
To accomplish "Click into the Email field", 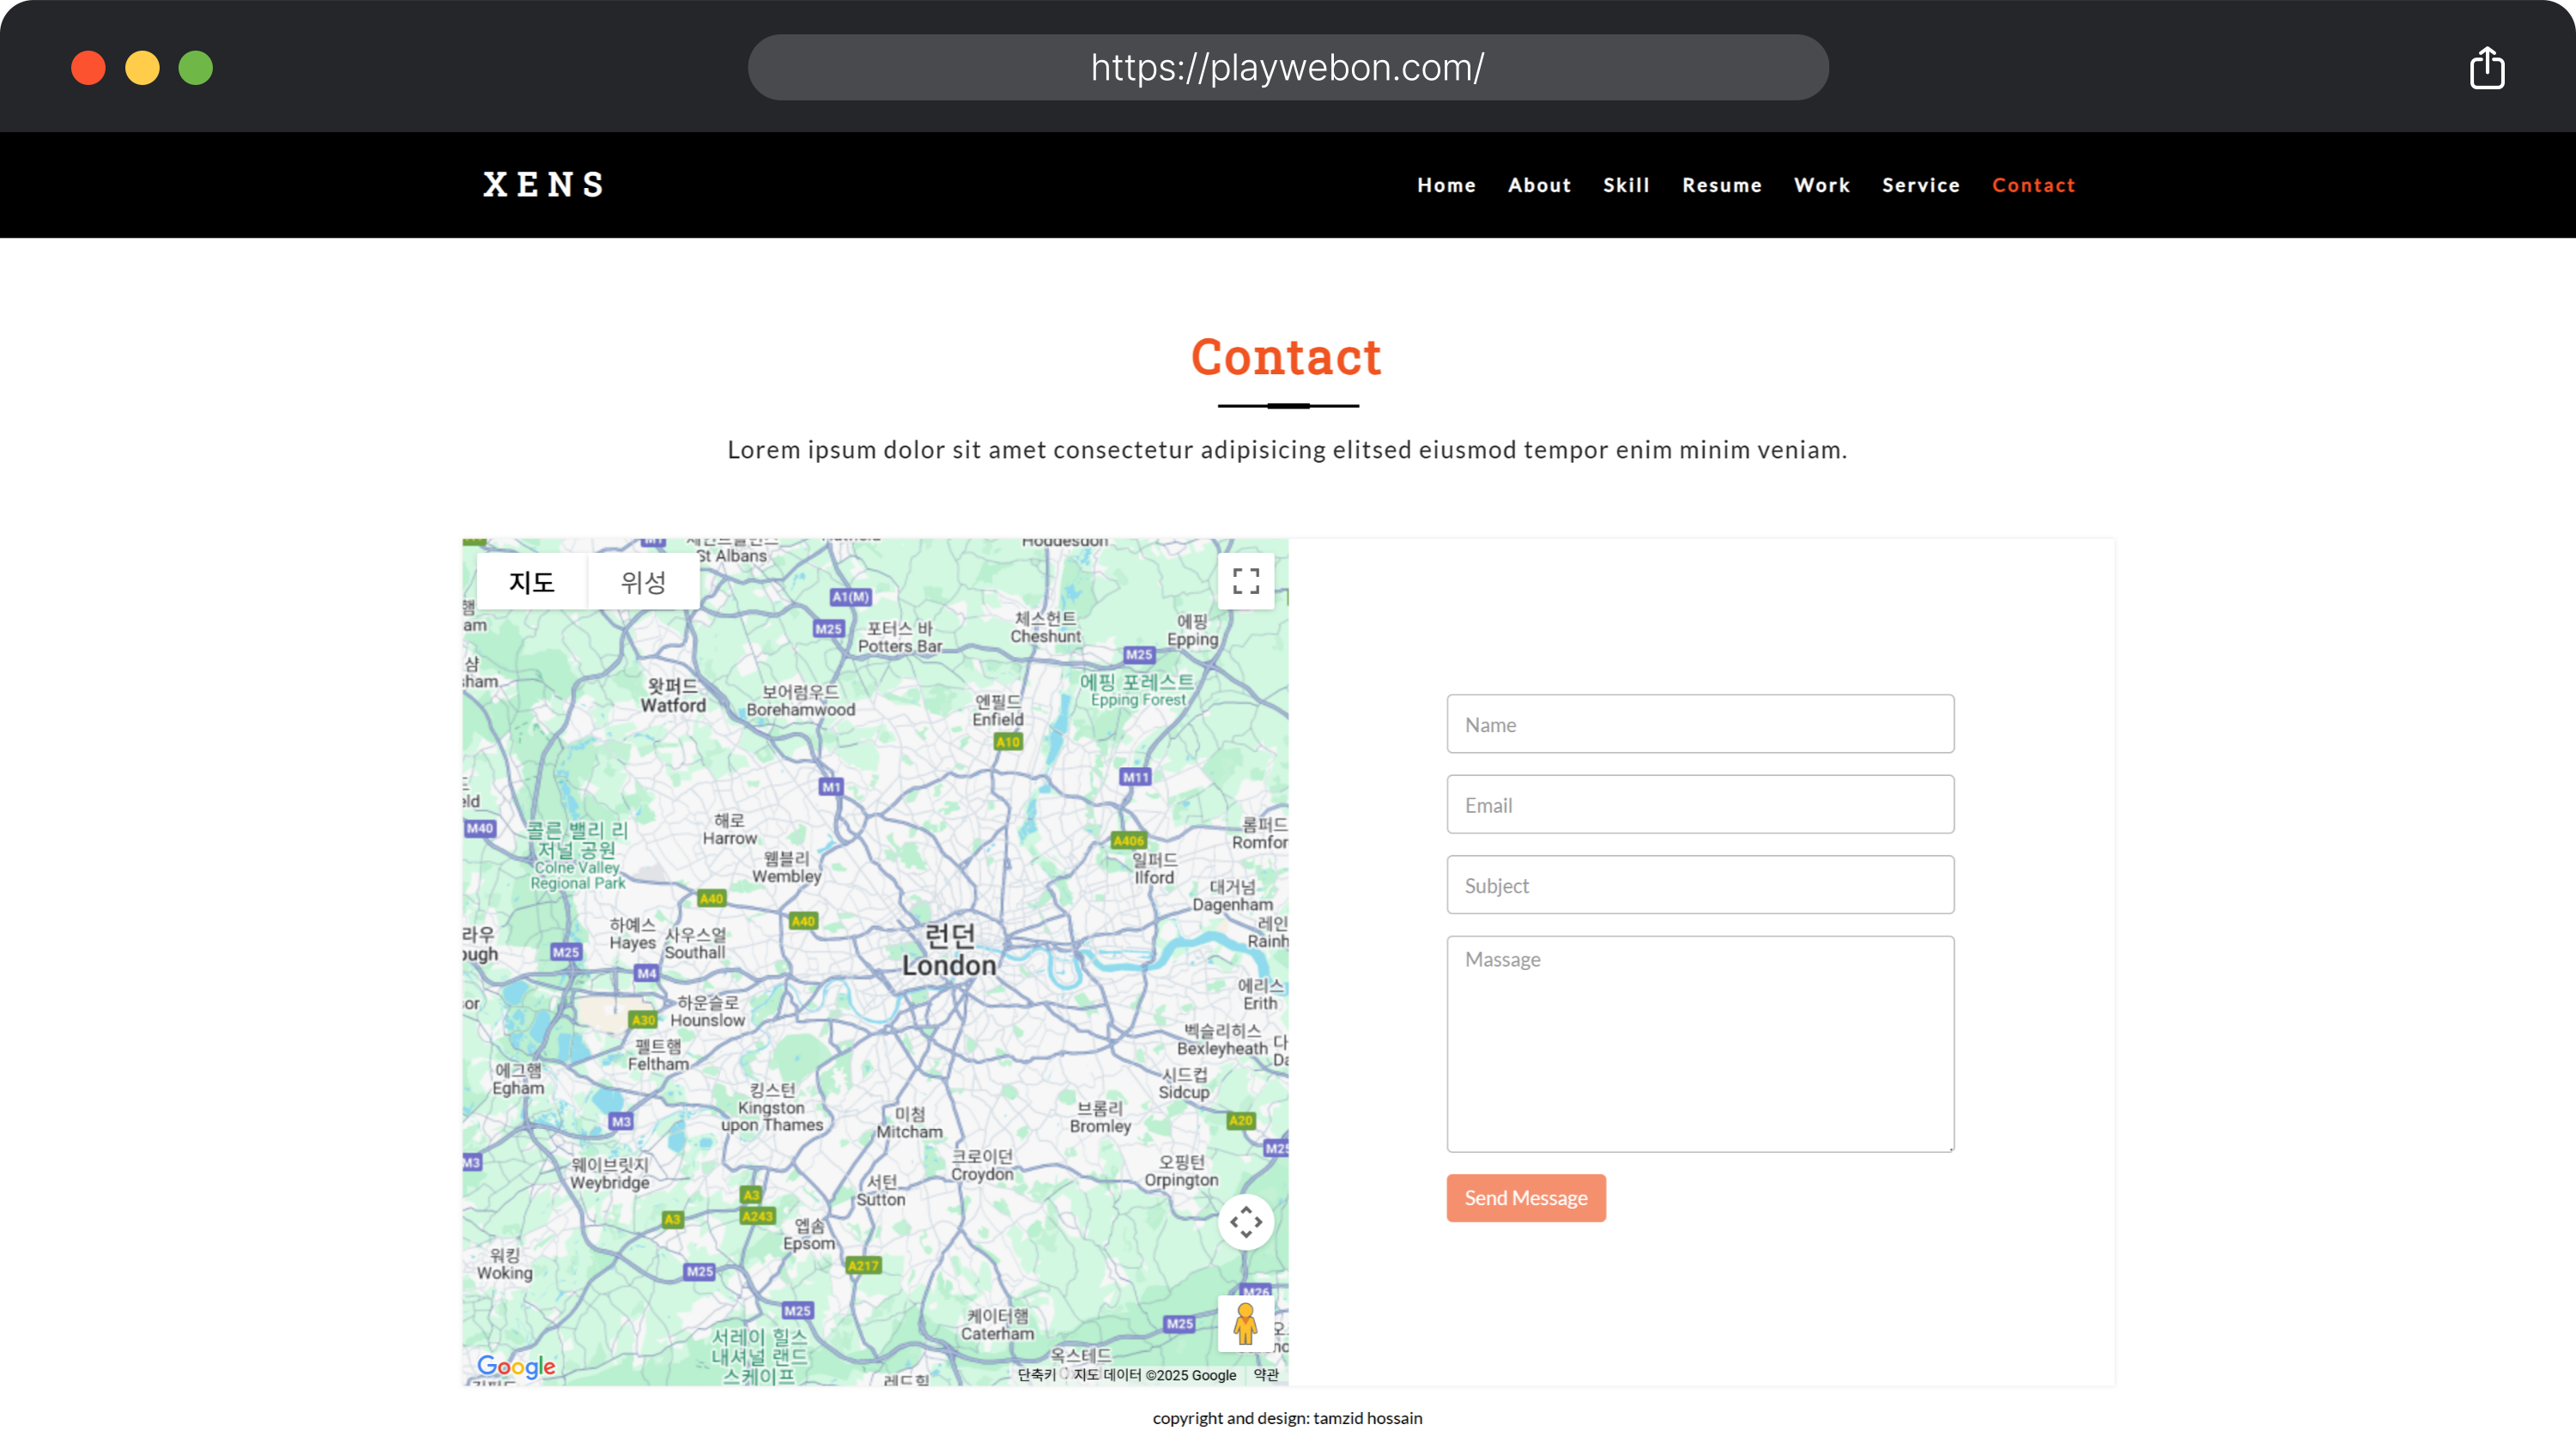I will (1700, 804).
